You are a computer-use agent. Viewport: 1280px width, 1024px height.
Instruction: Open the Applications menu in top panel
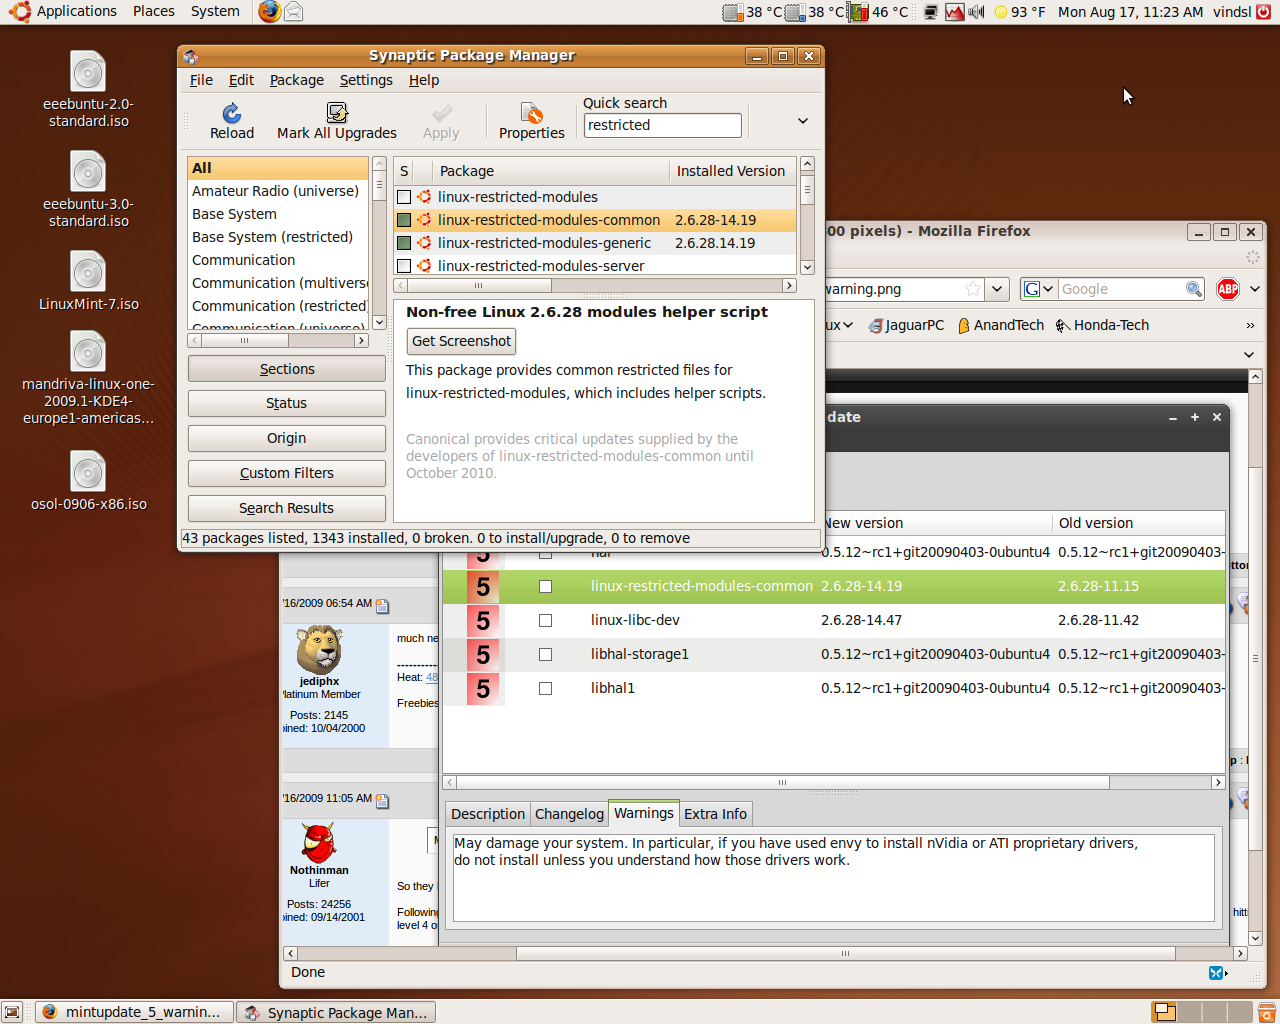(x=77, y=11)
